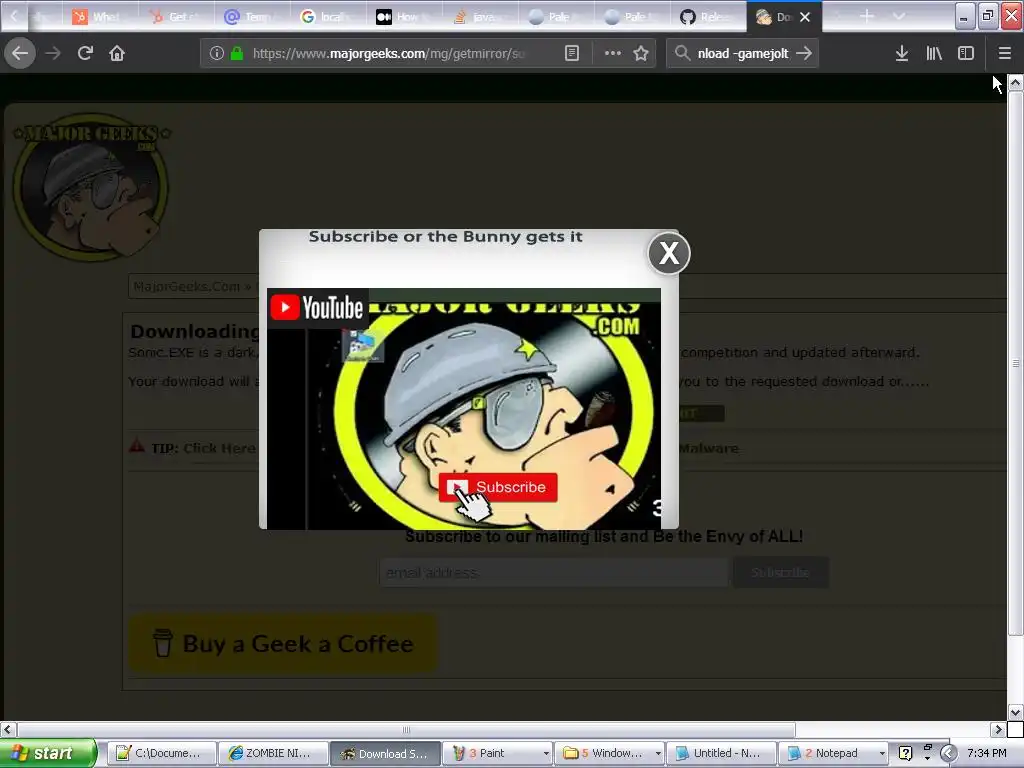Open the Firefox hamburger menu

[x=1004, y=54]
